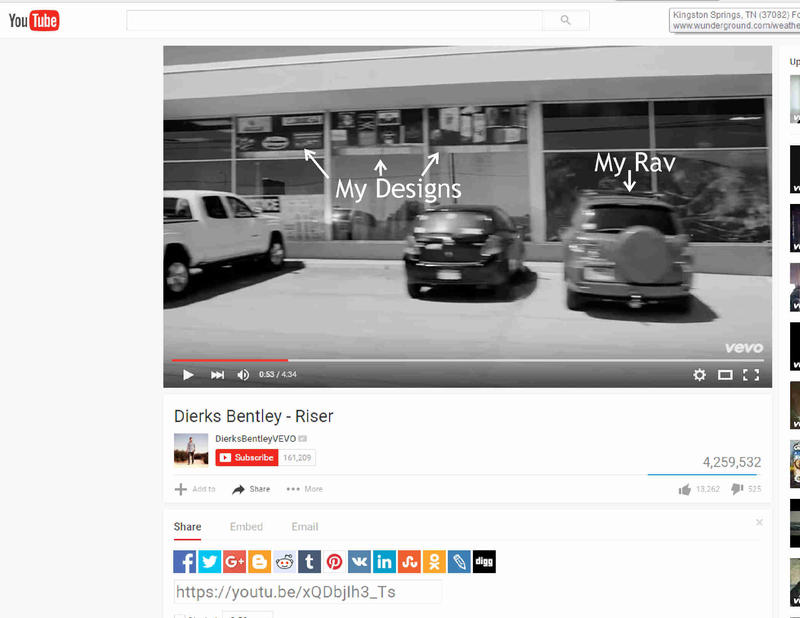Click the 0:53 / 4:34 time display
The height and width of the screenshot is (618, 800).
coord(278,375)
